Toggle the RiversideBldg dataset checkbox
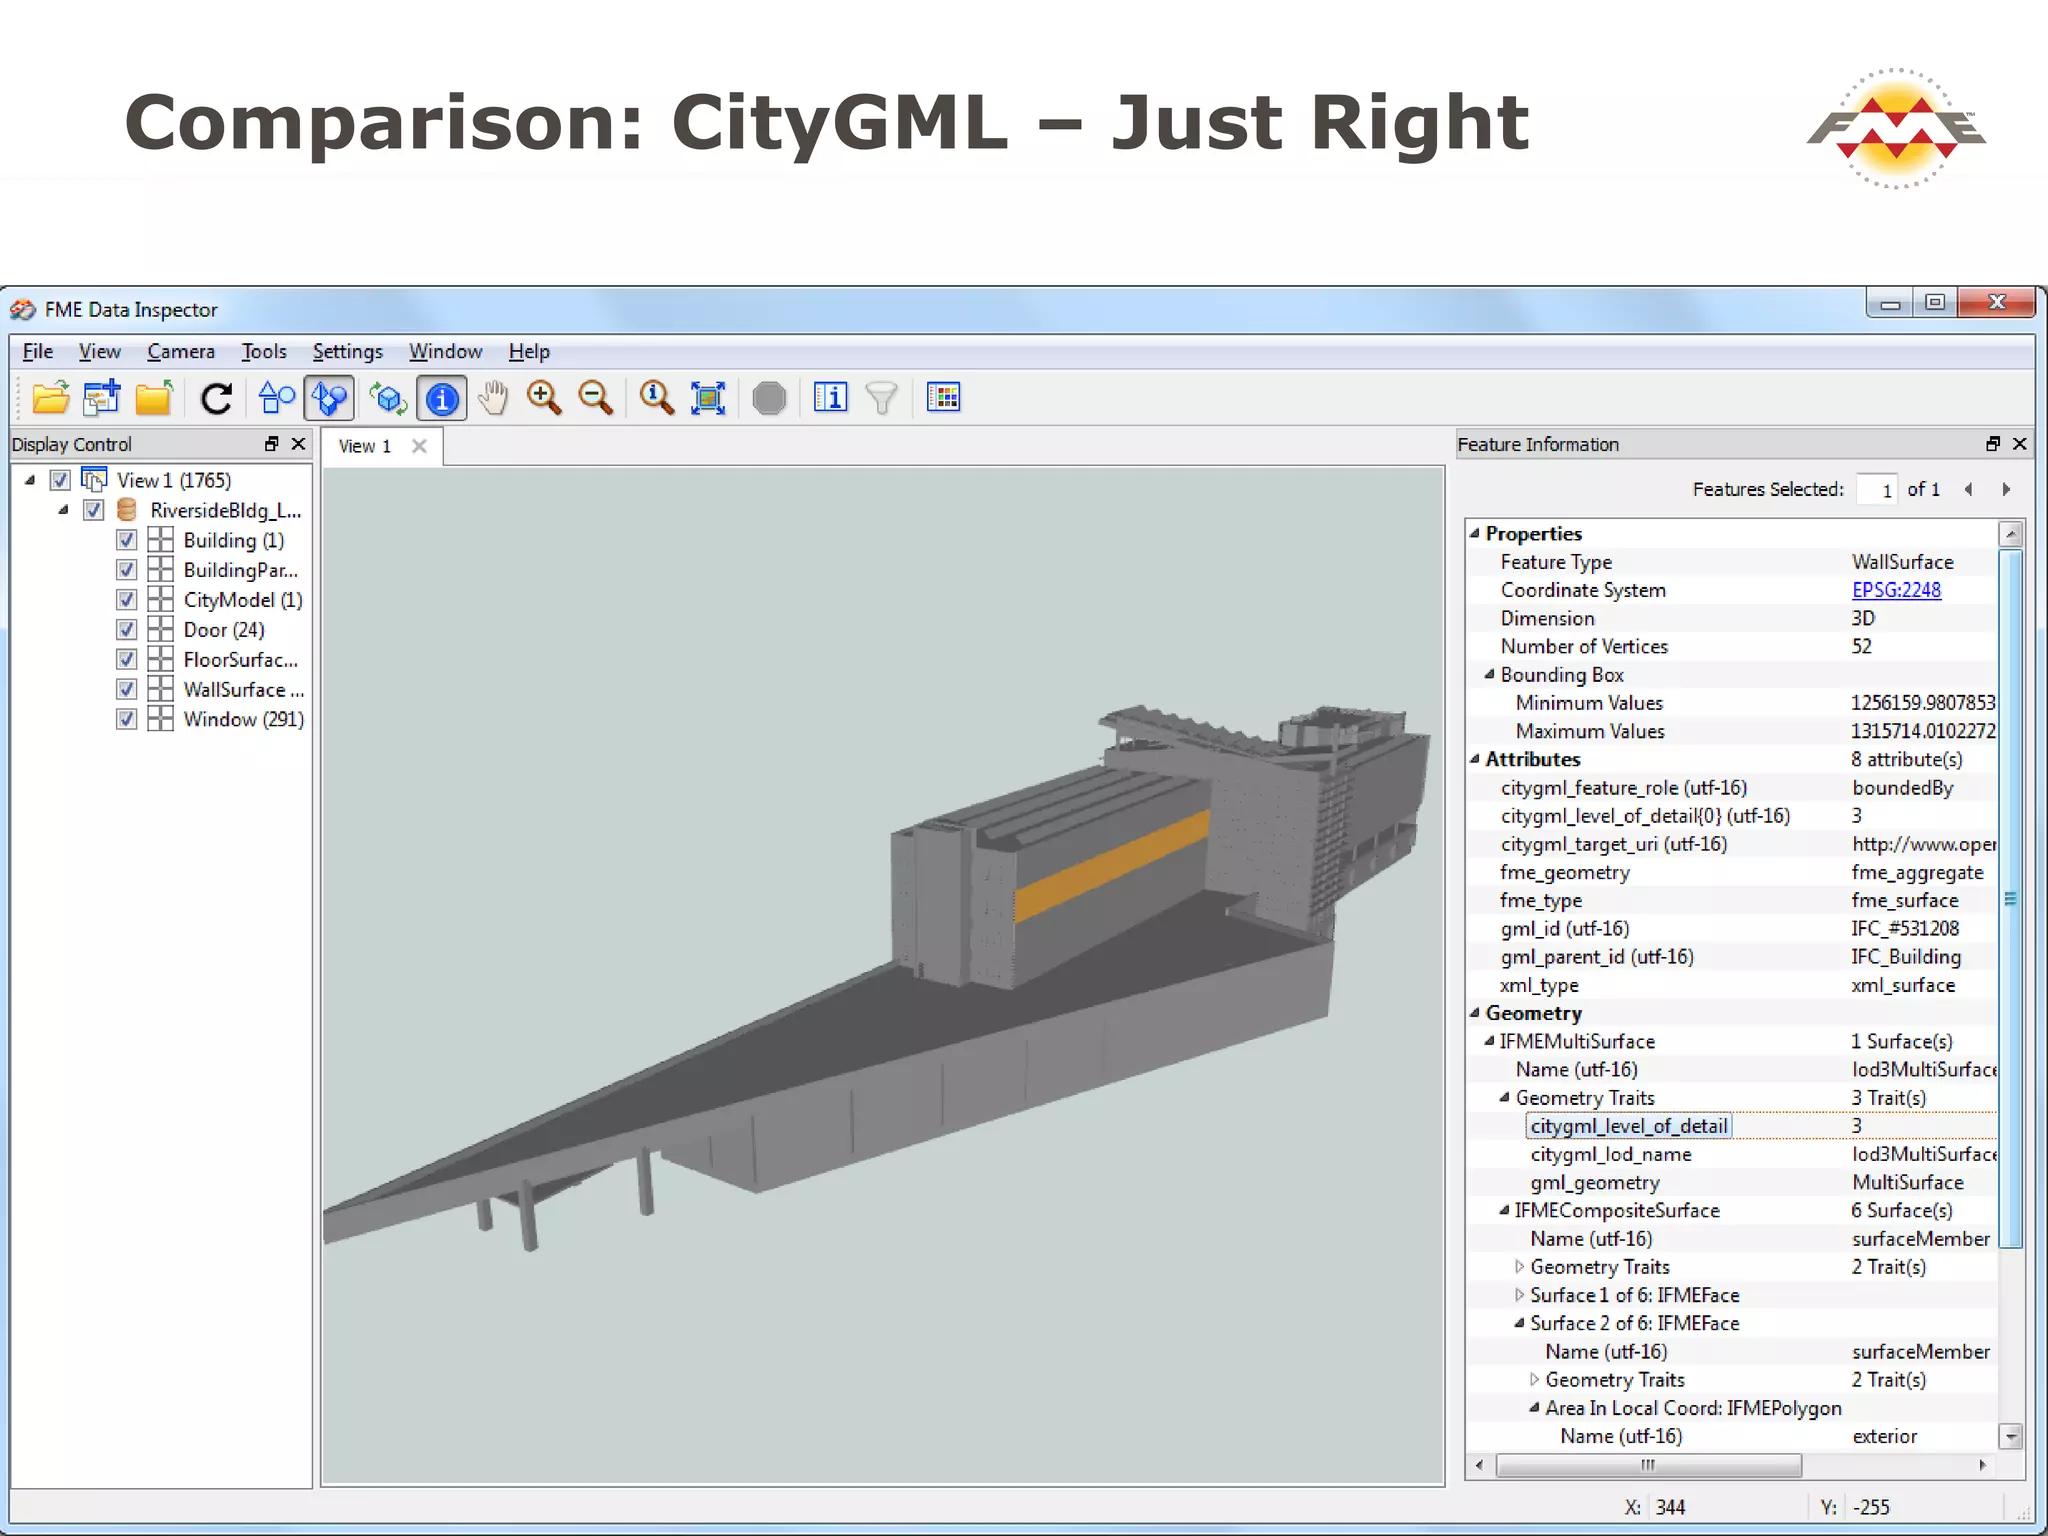This screenshot has height=1536, width=2048. [x=93, y=510]
